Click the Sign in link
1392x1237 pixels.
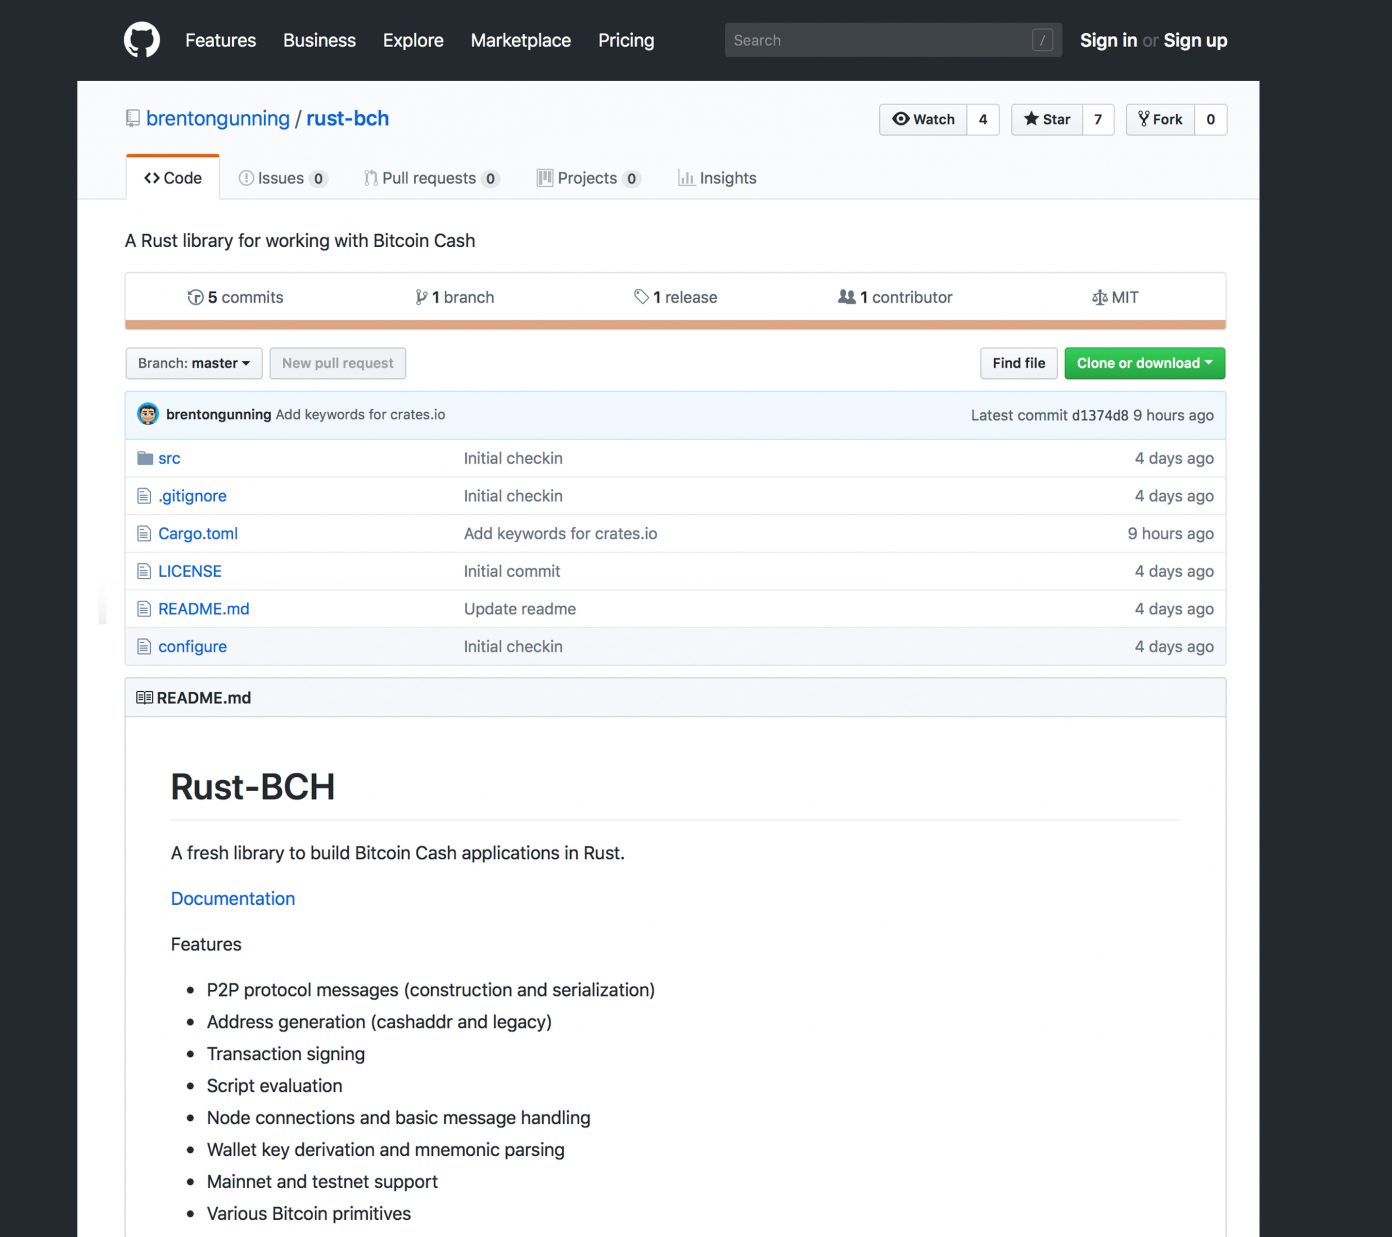click(1108, 40)
